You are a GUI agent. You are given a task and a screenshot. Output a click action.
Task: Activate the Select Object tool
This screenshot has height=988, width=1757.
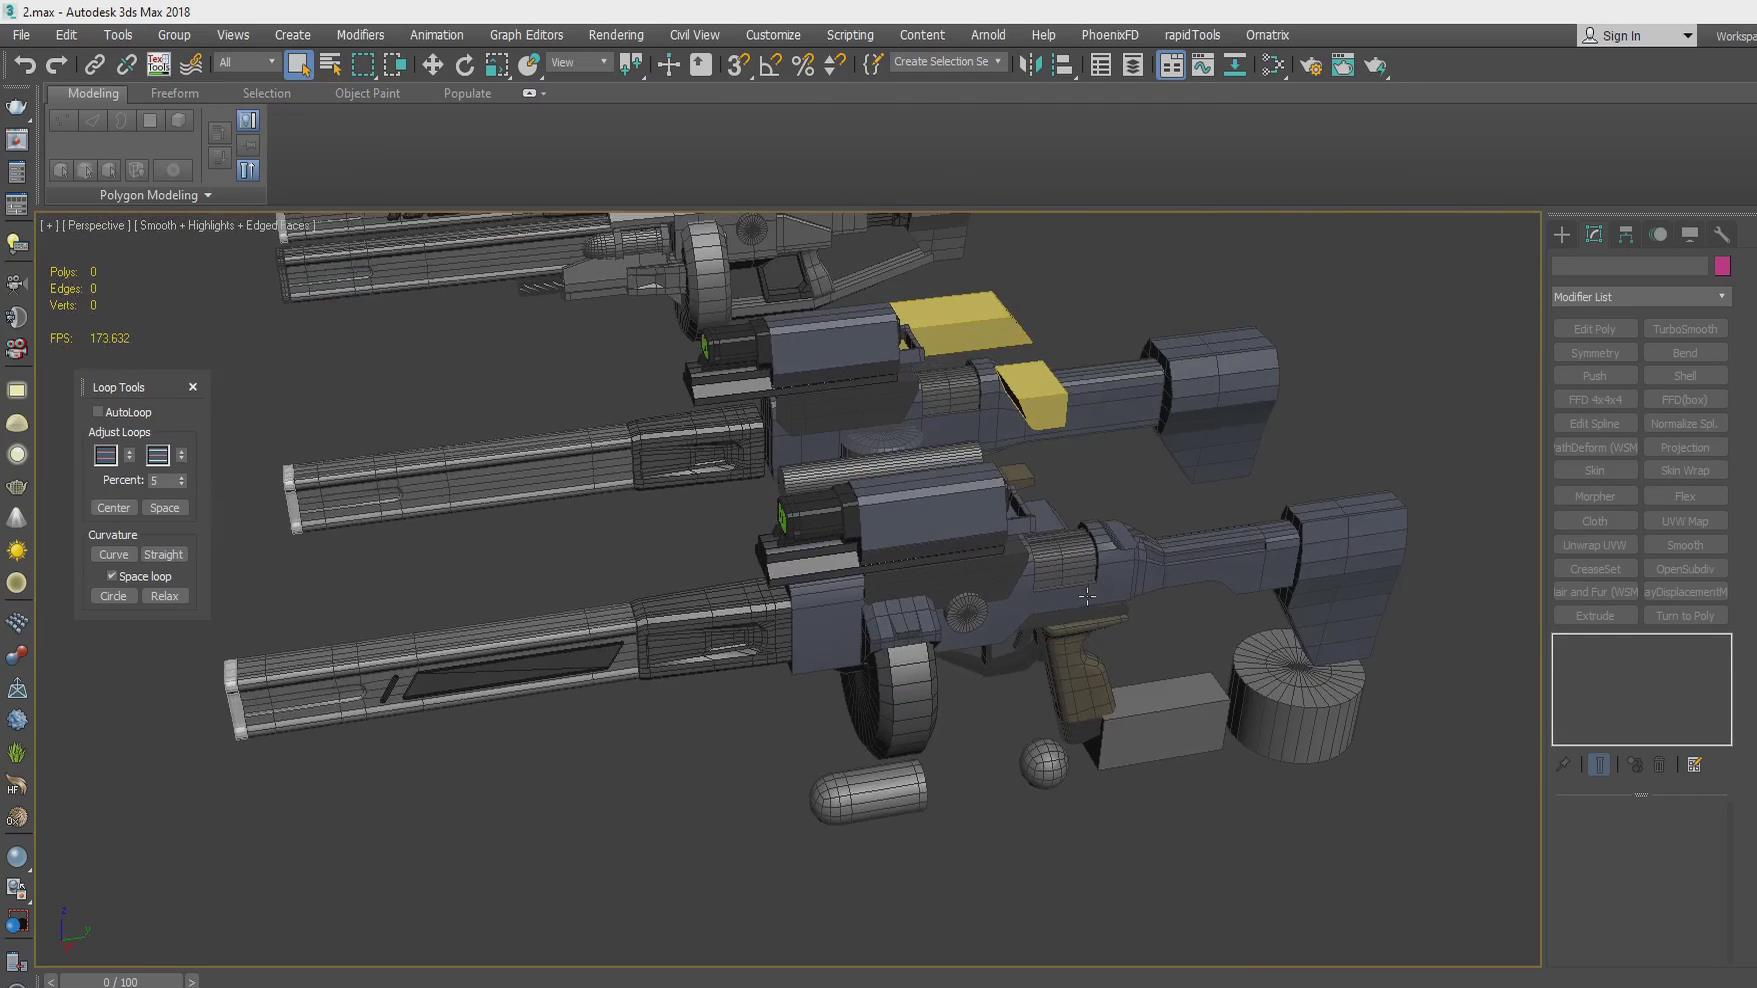pos(298,65)
